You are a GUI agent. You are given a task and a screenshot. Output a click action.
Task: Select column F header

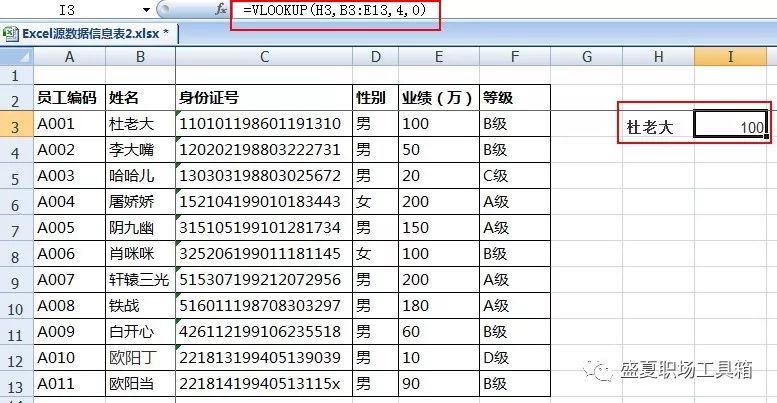[515, 57]
